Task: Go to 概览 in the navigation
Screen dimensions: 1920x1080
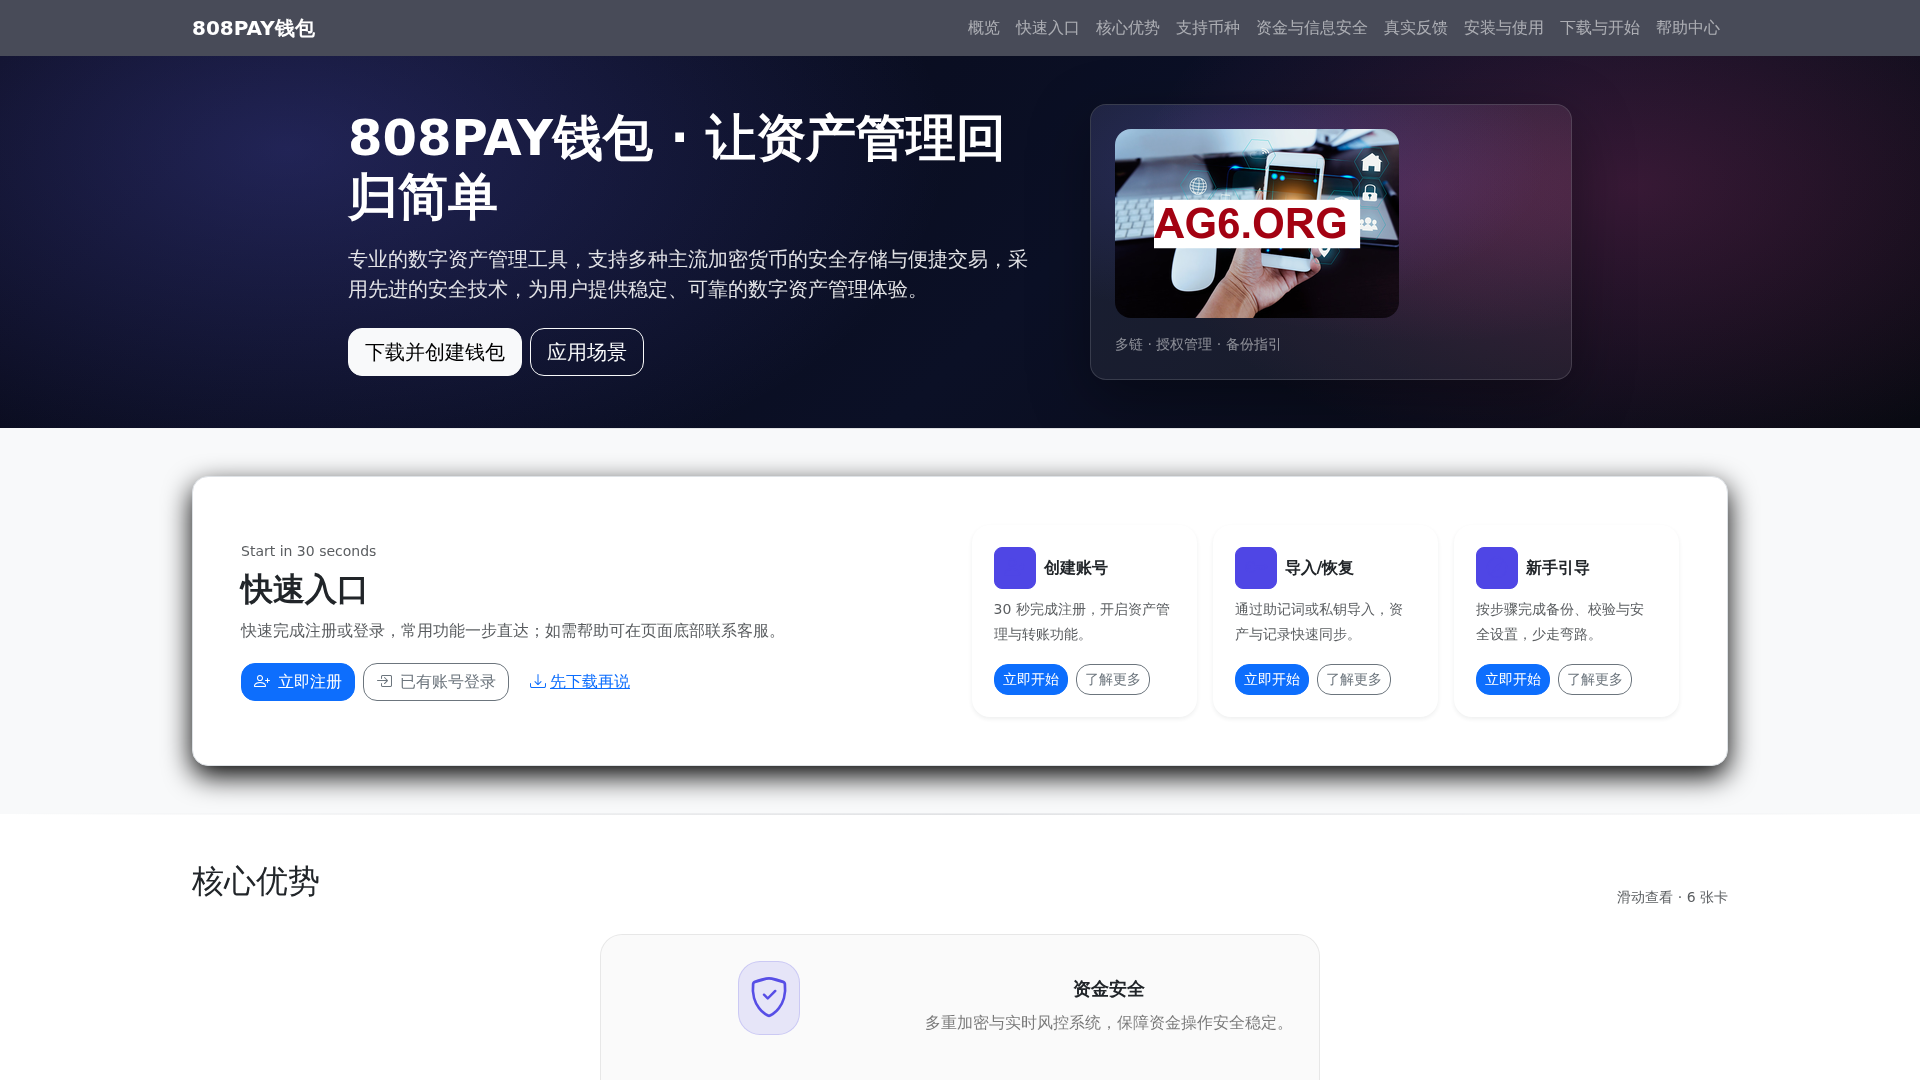Action: [983, 28]
